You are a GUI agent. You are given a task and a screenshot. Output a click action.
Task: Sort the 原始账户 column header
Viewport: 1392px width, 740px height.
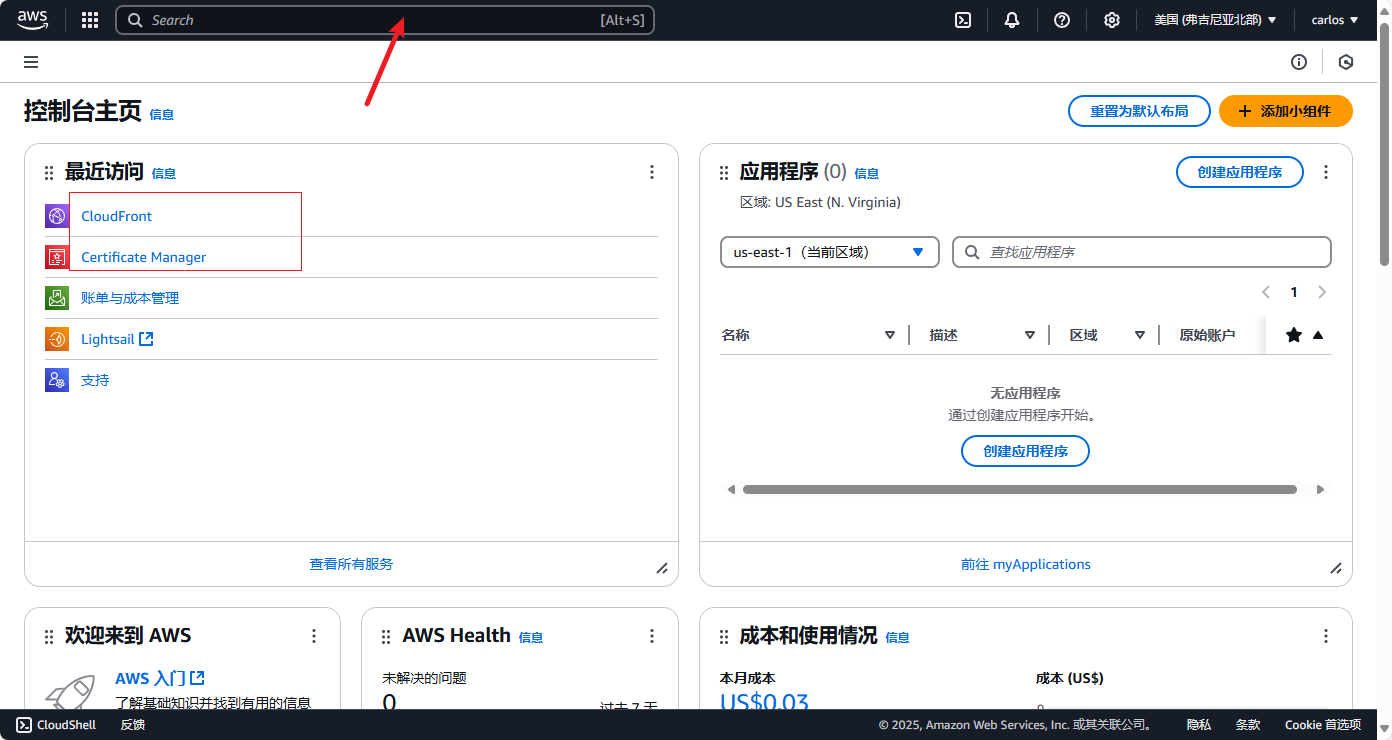click(x=1207, y=335)
